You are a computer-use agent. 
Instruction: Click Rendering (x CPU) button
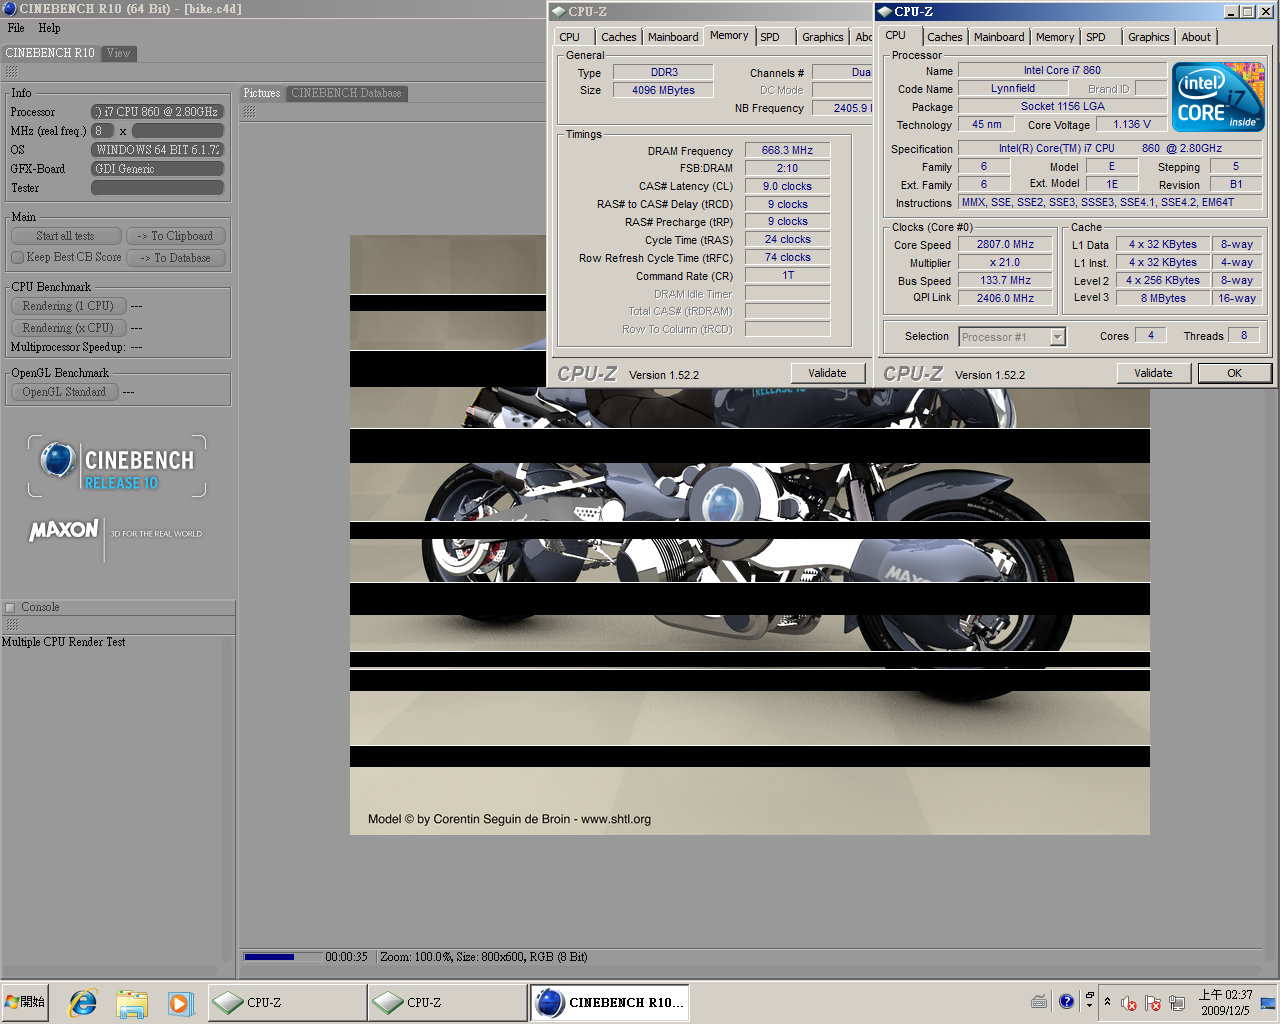coord(68,328)
